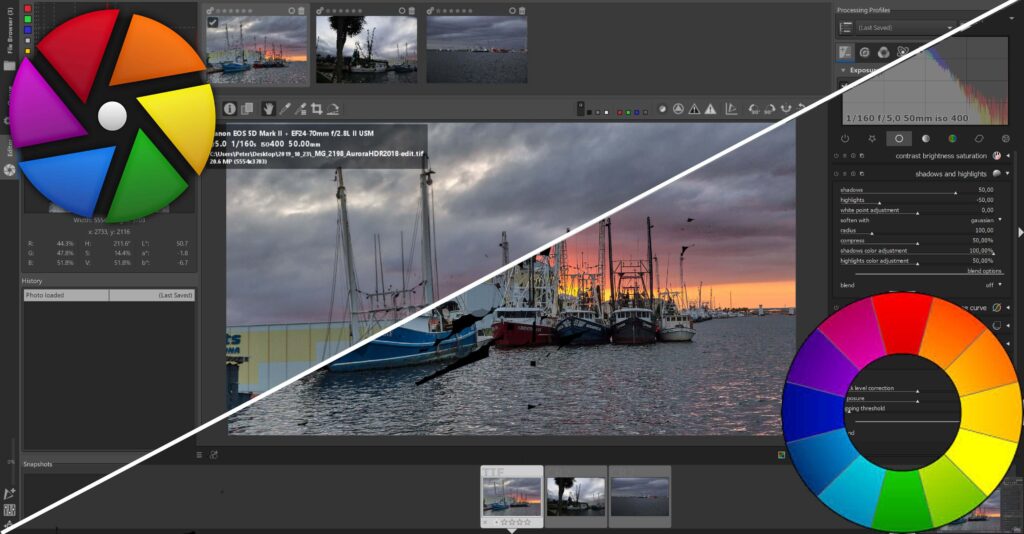This screenshot has height=534, width=1024.
Task: Toggle the clipped shadows warning triangle
Action: pos(694,109)
